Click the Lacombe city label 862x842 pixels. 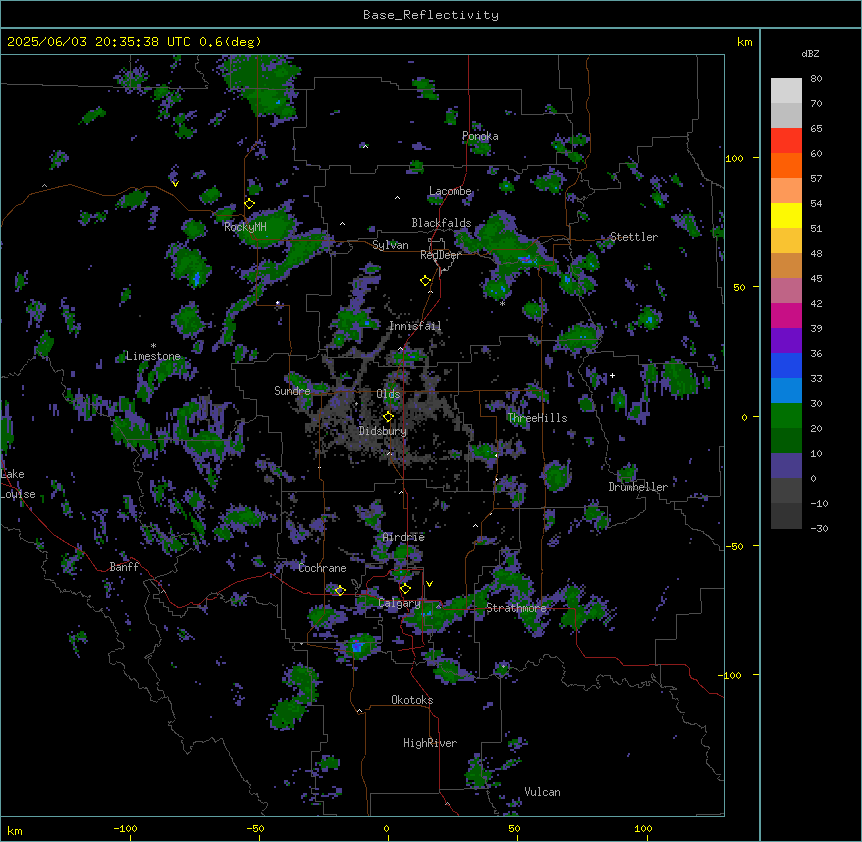pos(450,191)
